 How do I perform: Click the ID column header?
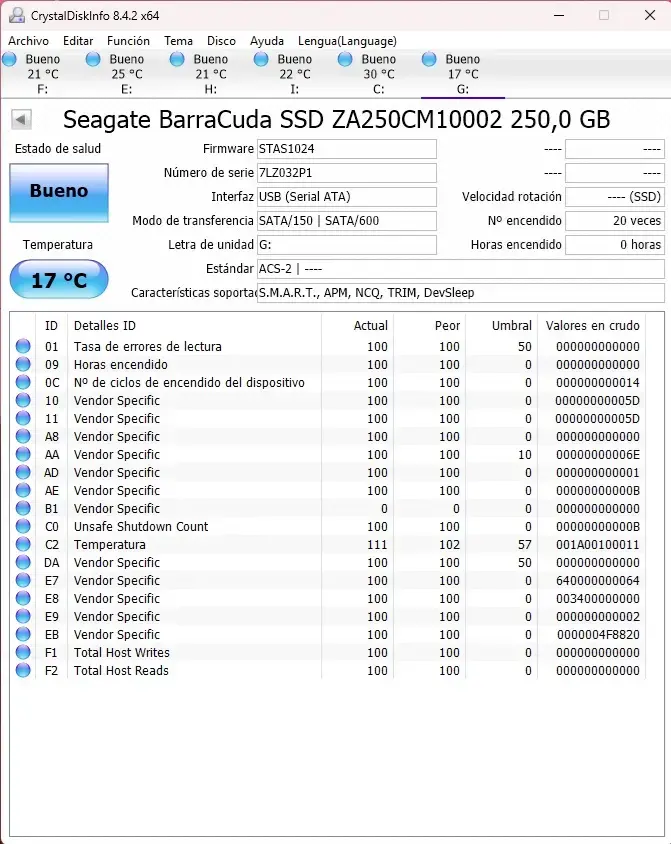tap(52, 326)
